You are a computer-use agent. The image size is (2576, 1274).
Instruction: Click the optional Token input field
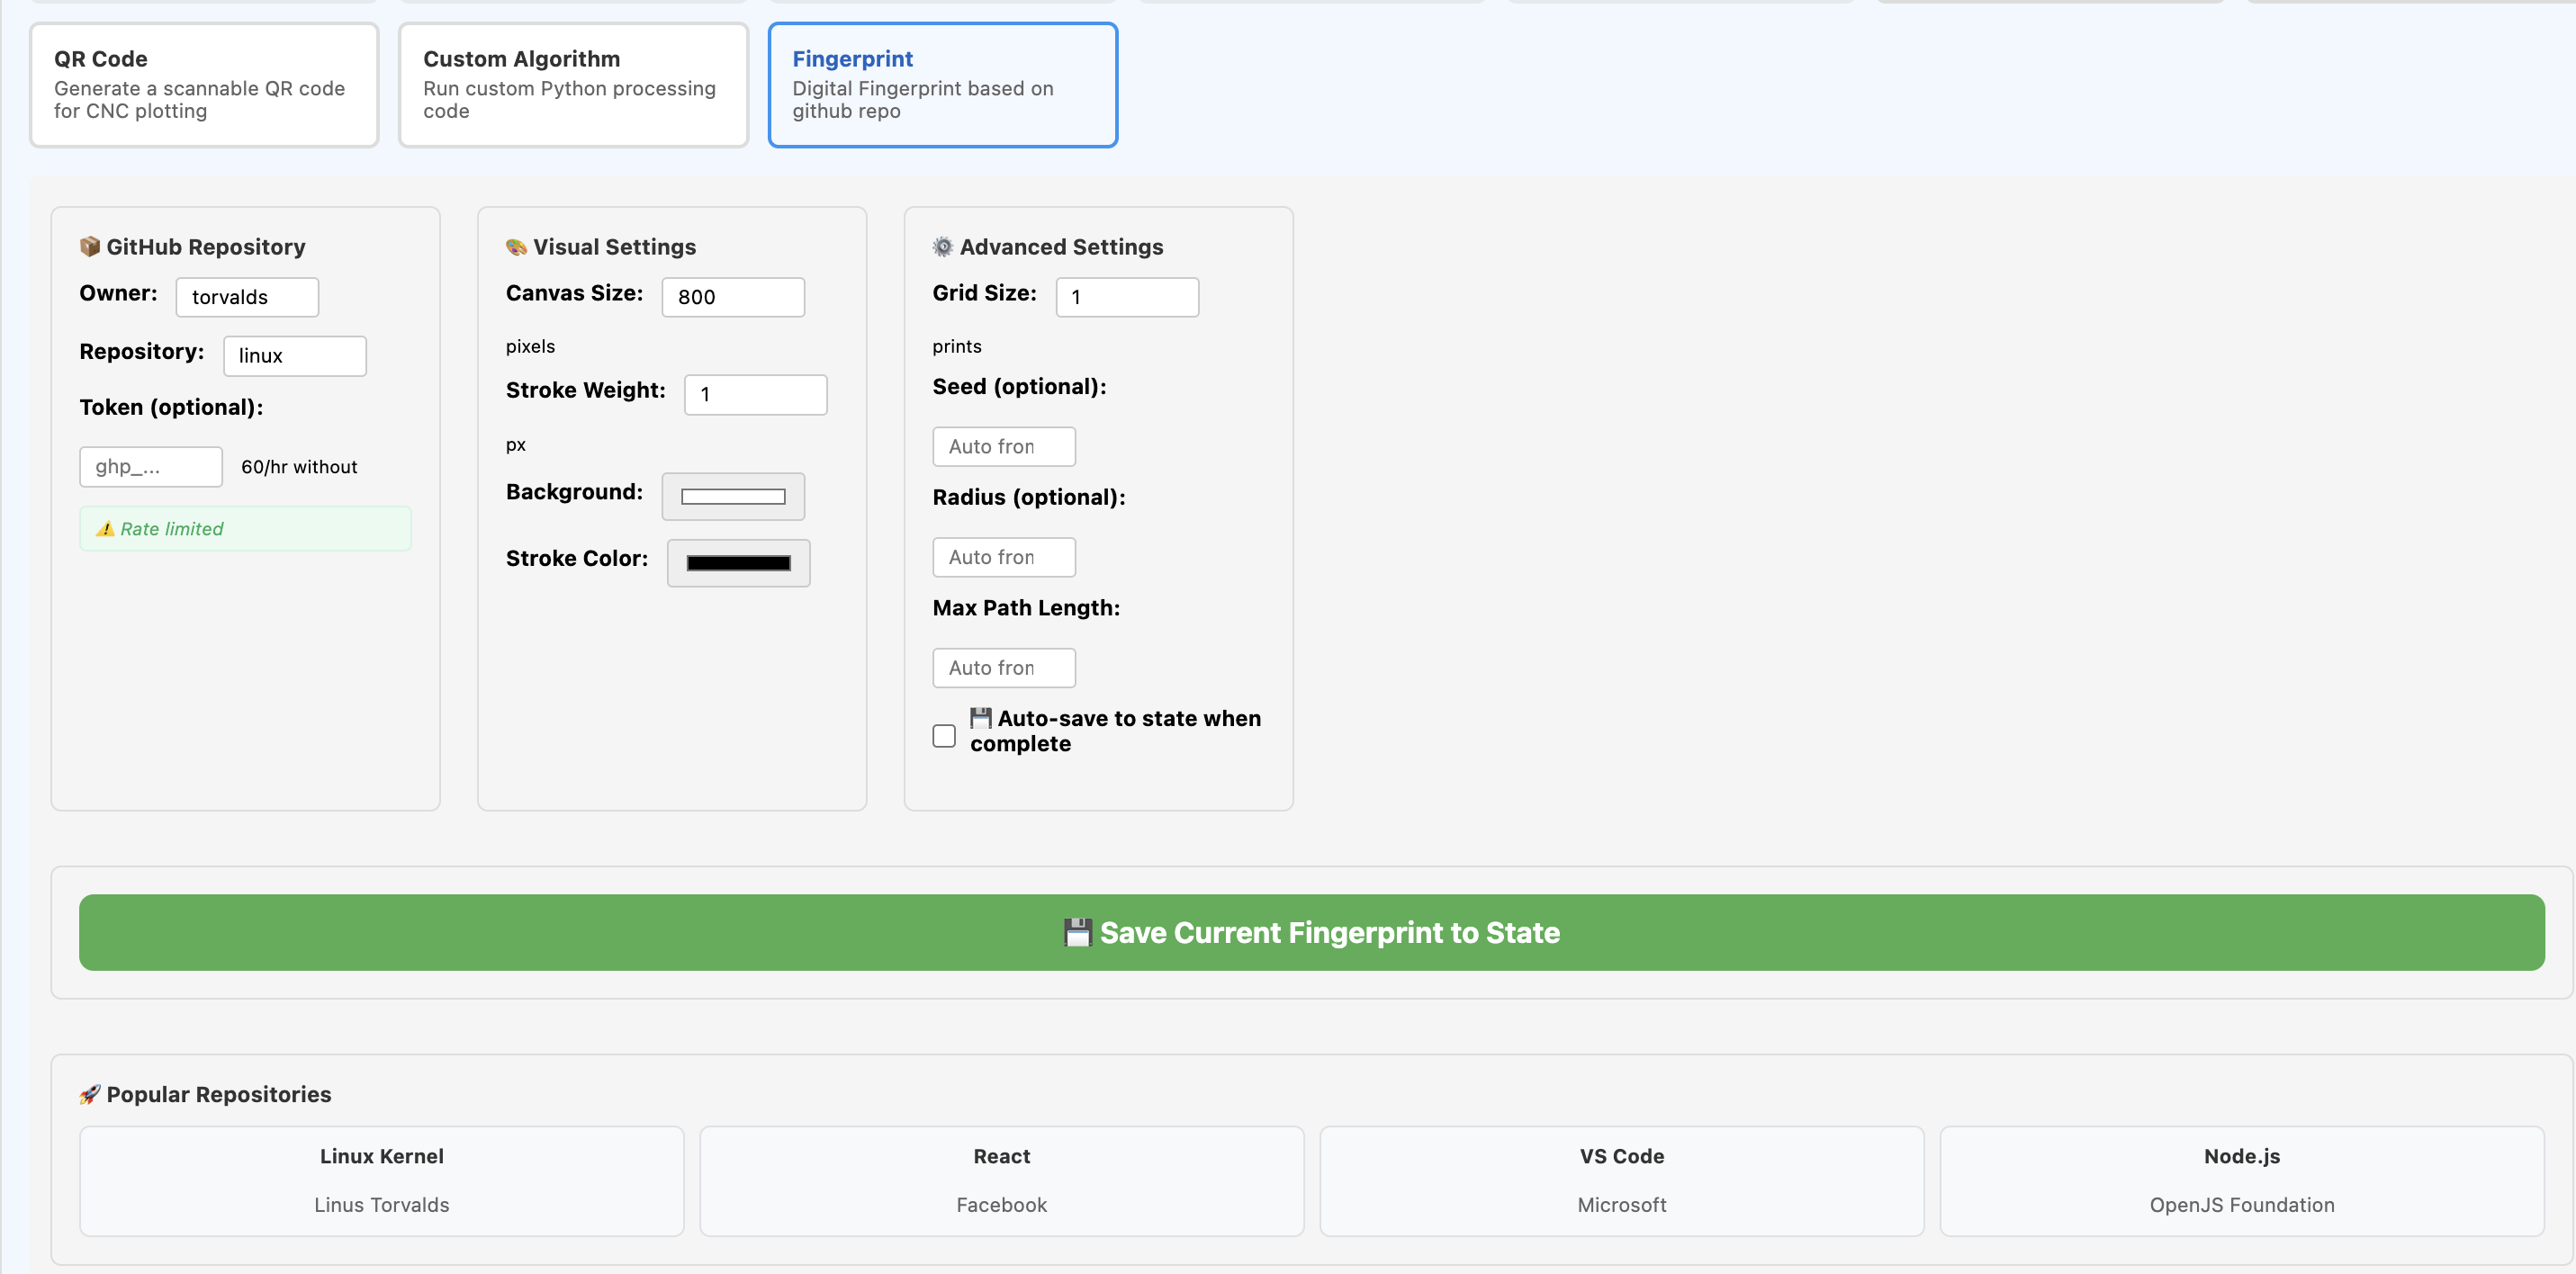click(x=150, y=466)
